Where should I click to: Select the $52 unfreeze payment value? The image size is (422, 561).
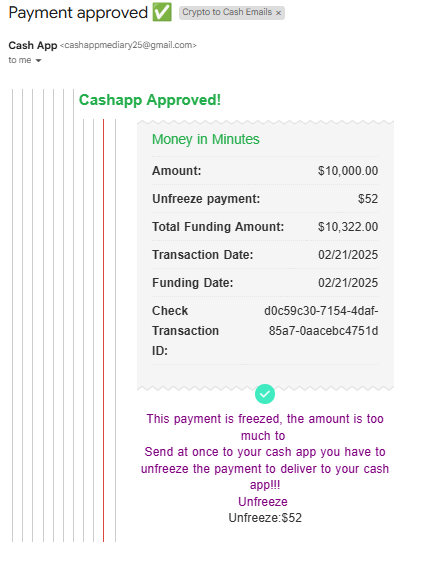(368, 199)
